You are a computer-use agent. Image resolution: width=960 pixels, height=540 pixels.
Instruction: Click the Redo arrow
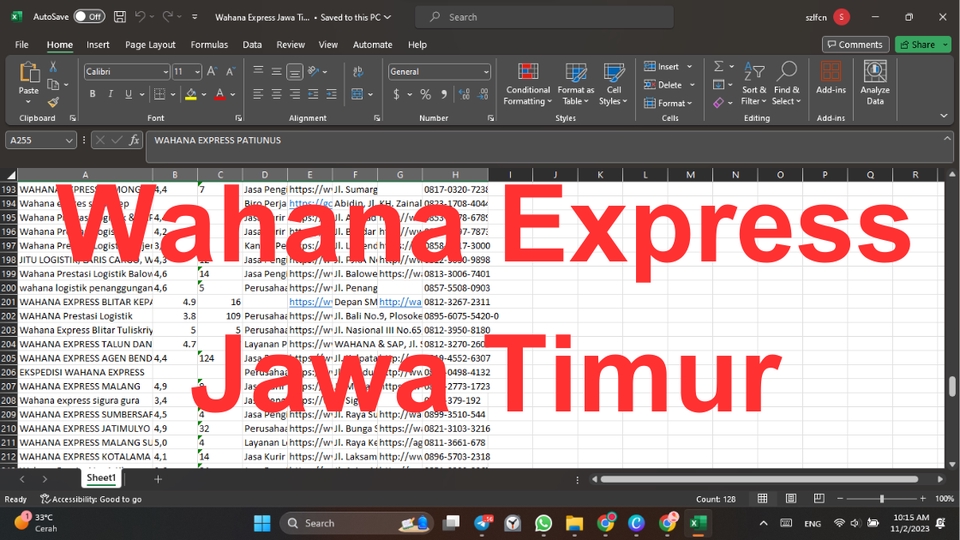[167, 17]
